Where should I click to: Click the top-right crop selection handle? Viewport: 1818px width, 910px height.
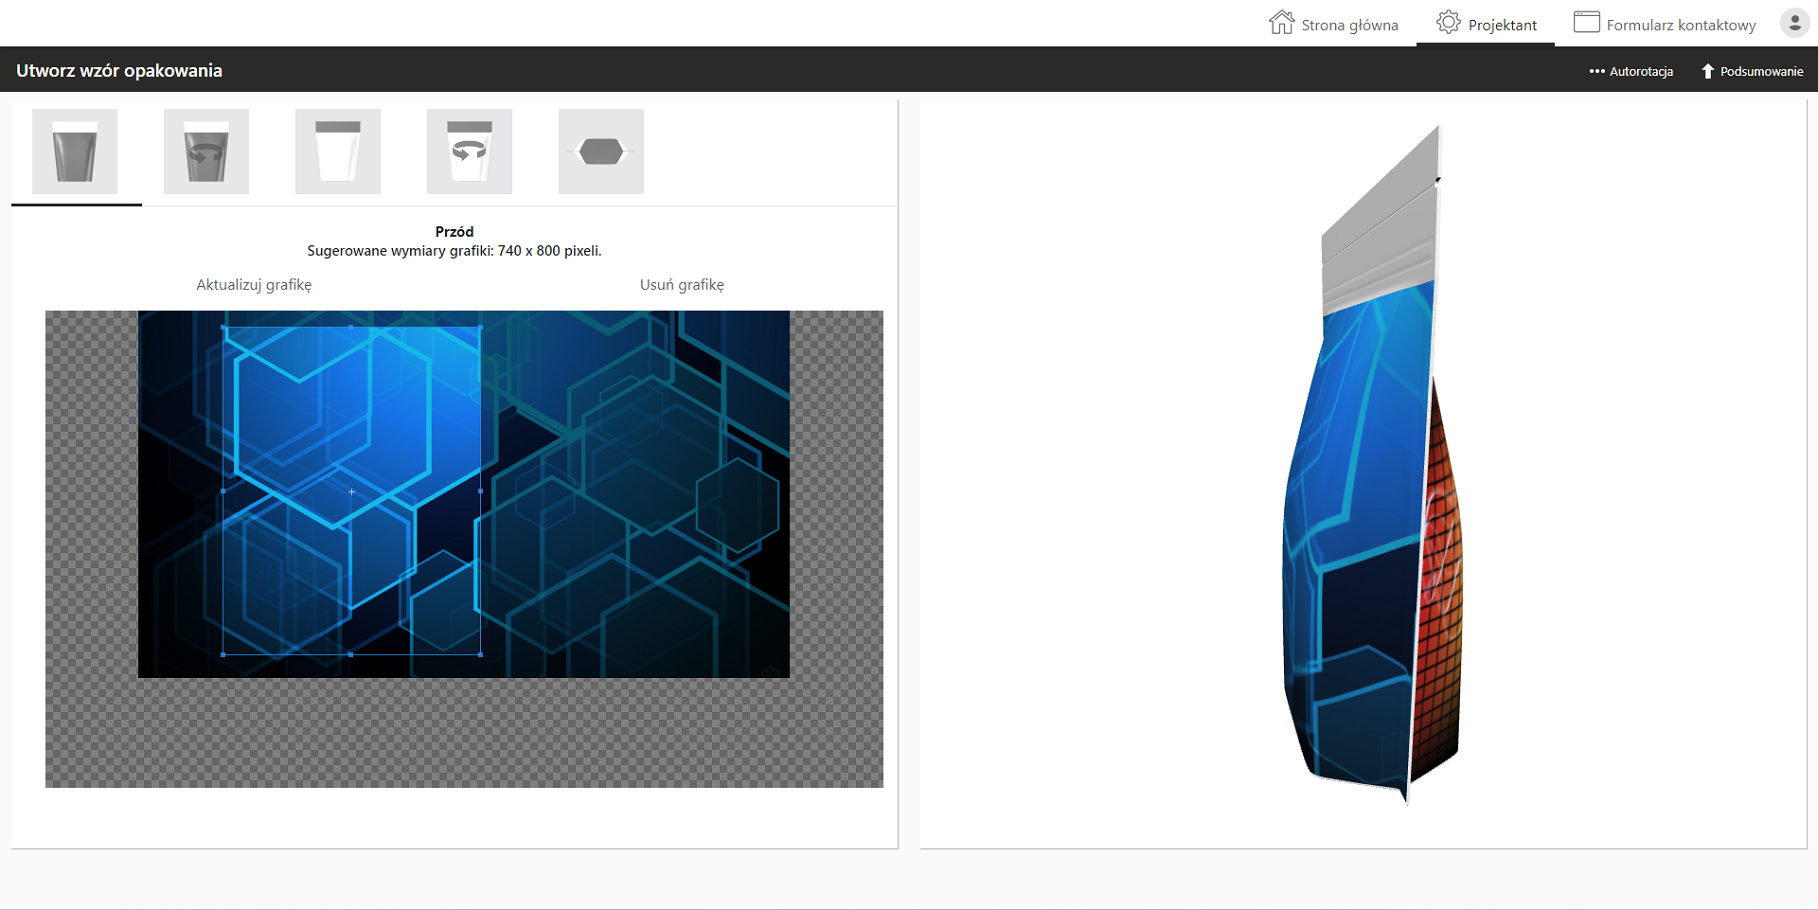tap(481, 327)
